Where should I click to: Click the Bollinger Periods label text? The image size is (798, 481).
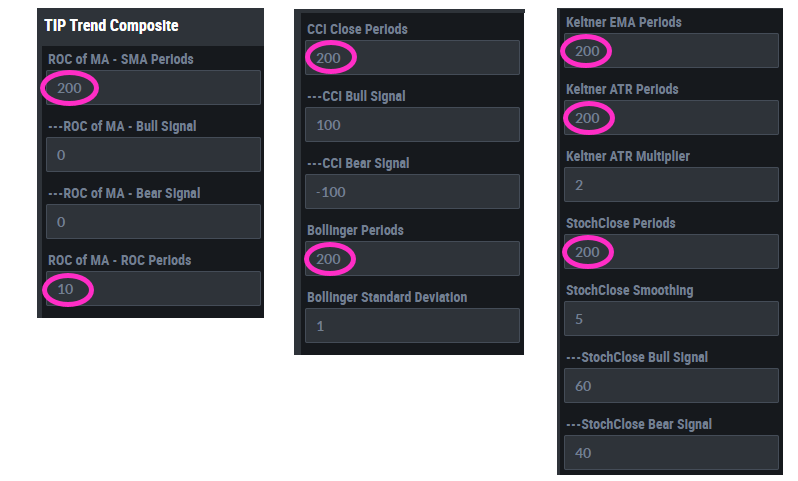(355, 231)
